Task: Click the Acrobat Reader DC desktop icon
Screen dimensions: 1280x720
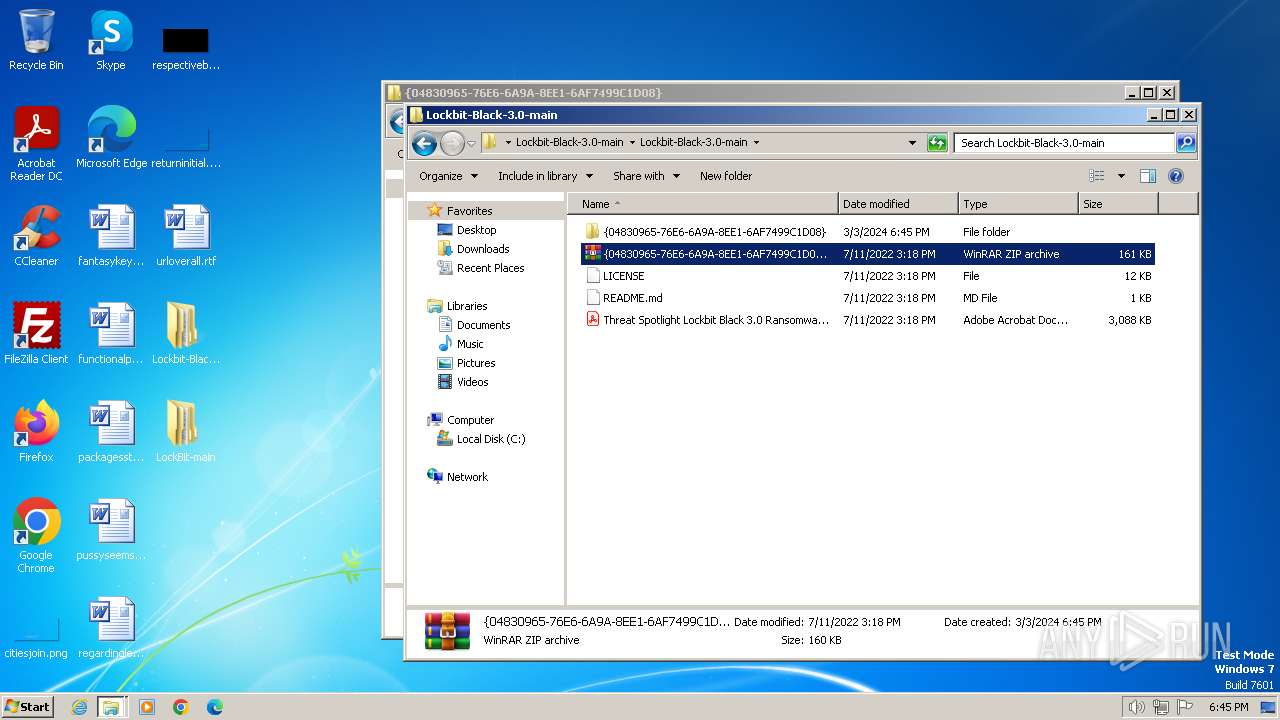Action: pos(36,144)
